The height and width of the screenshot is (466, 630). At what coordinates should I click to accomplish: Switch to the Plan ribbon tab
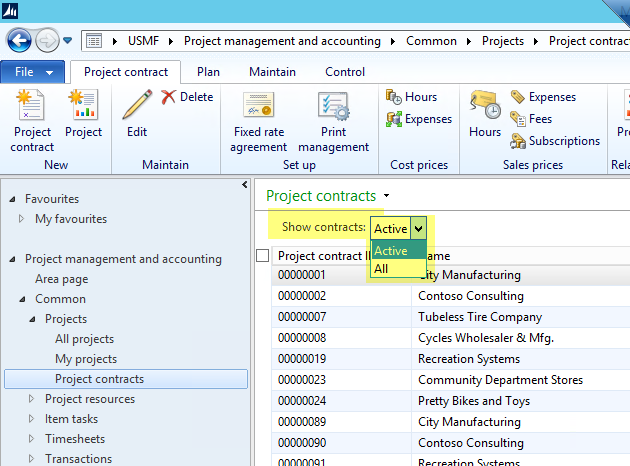click(208, 72)
